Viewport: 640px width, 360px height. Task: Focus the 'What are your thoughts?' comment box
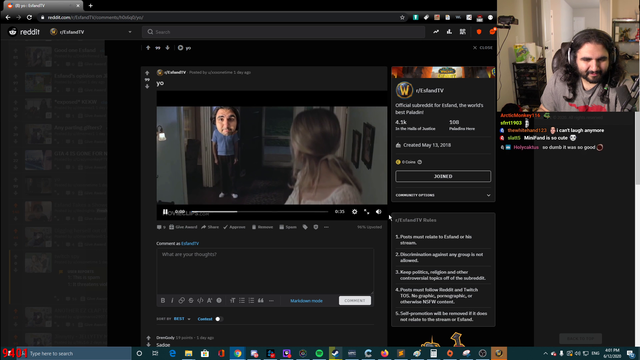pos(265,271)
